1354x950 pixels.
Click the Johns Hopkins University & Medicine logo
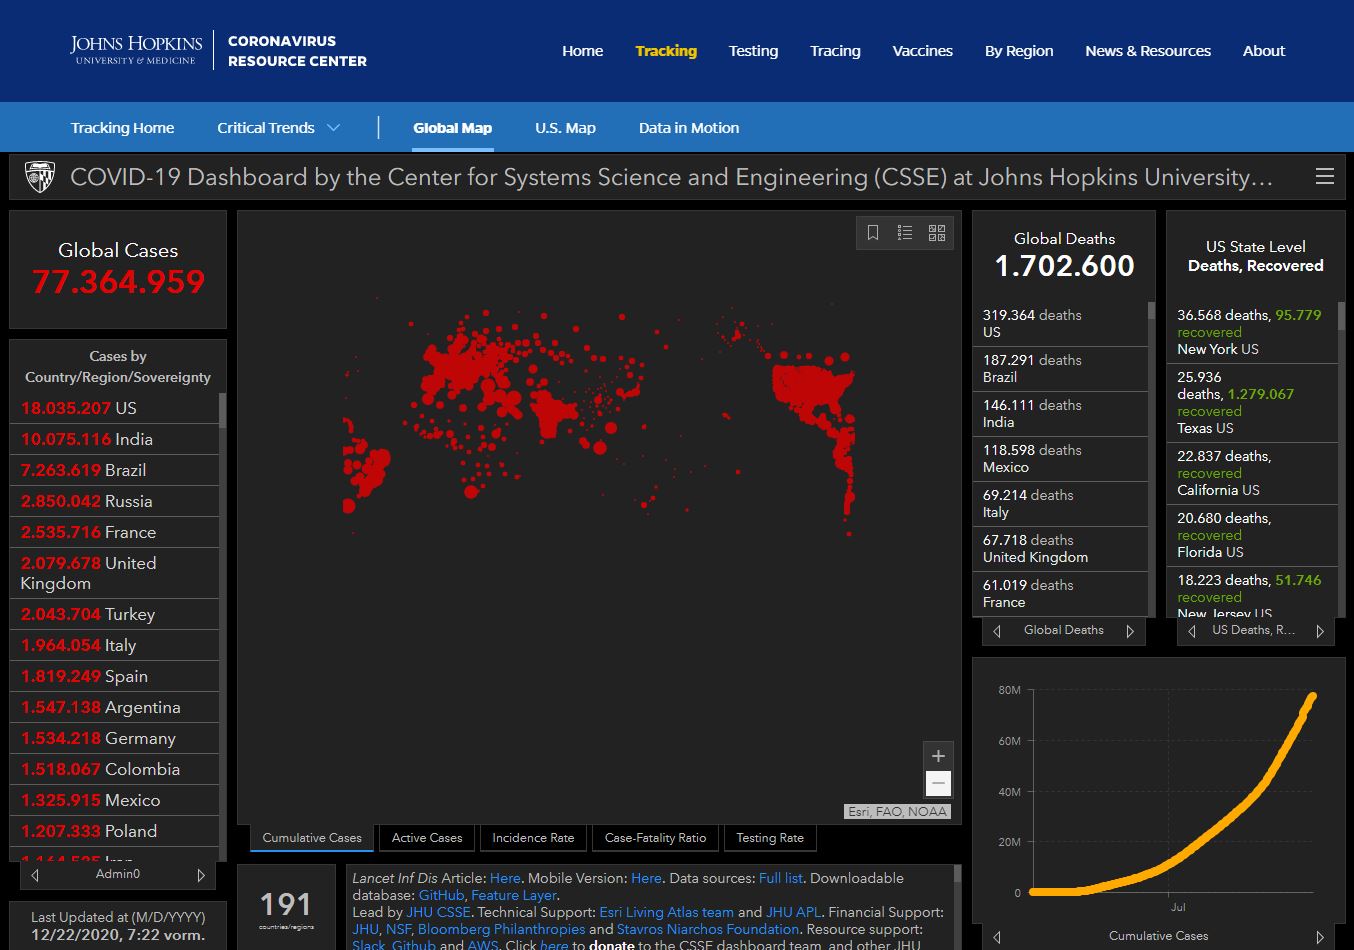[136, 50]
